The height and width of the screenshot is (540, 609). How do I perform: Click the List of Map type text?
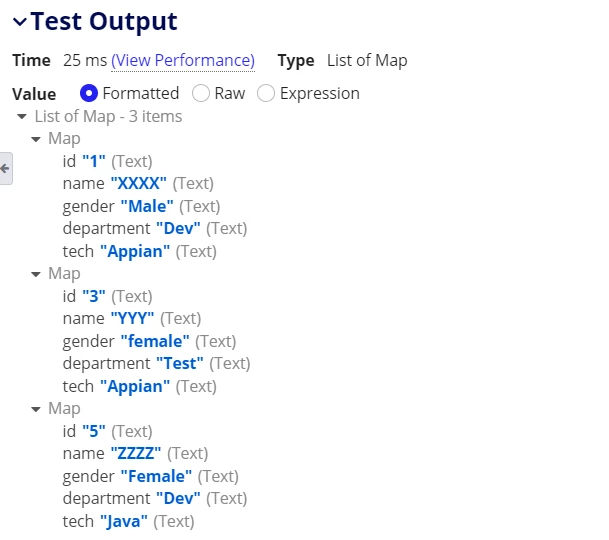coord(367,61)
